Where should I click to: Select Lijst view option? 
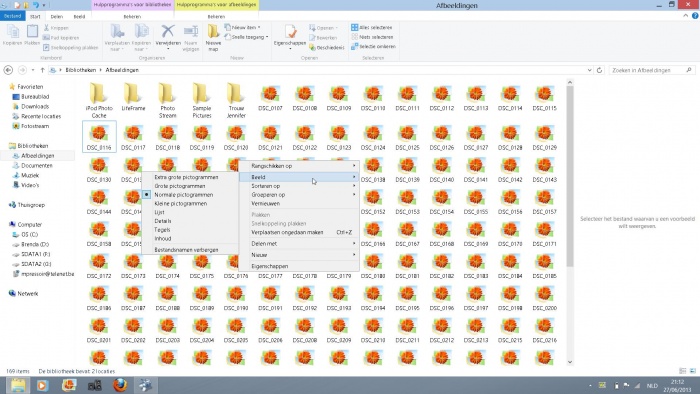(x=159, y=212)
